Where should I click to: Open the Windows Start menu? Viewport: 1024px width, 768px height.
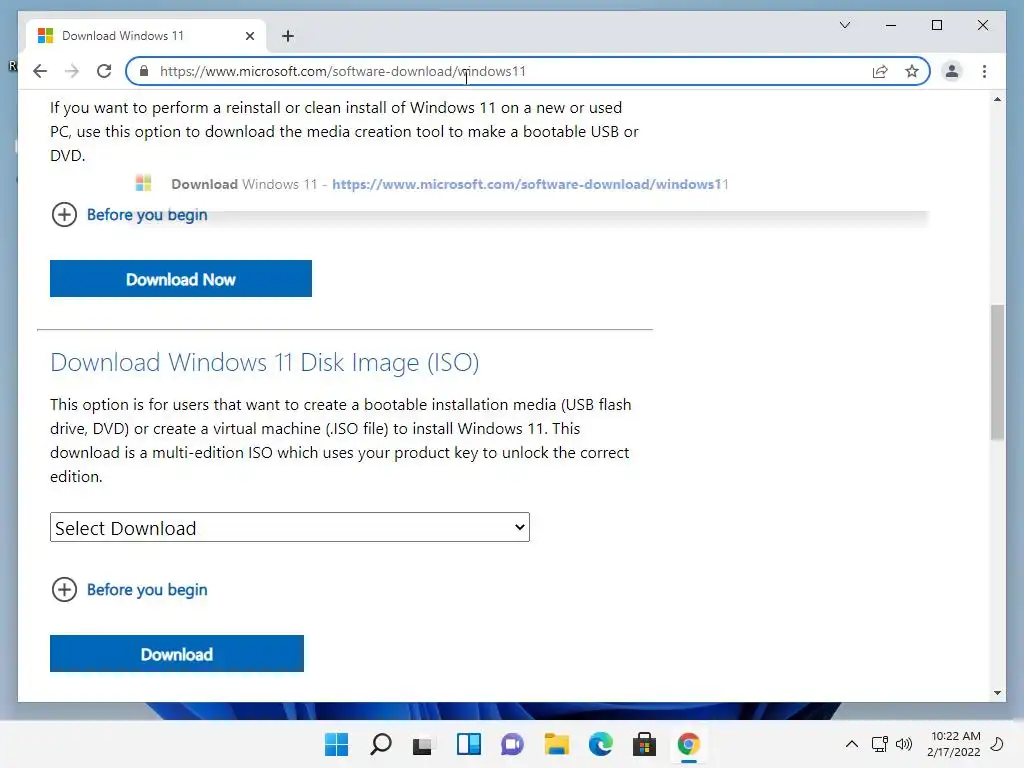point(337,744)
